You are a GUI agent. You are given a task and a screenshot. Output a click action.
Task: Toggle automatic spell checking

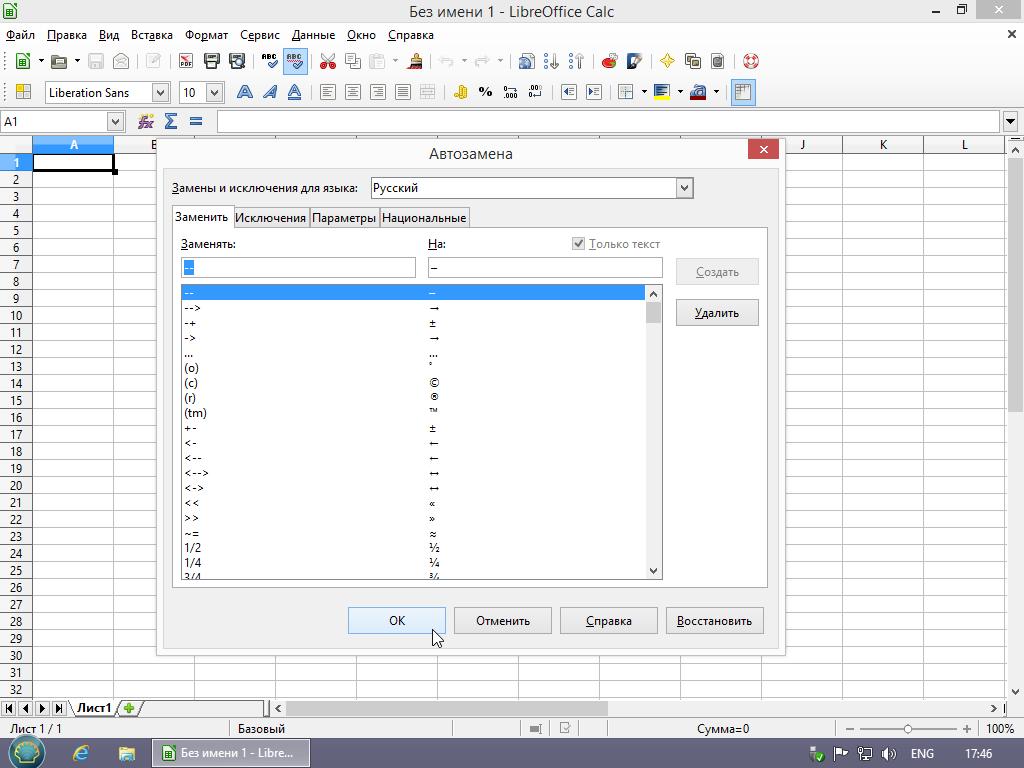[x=295, y=61]
